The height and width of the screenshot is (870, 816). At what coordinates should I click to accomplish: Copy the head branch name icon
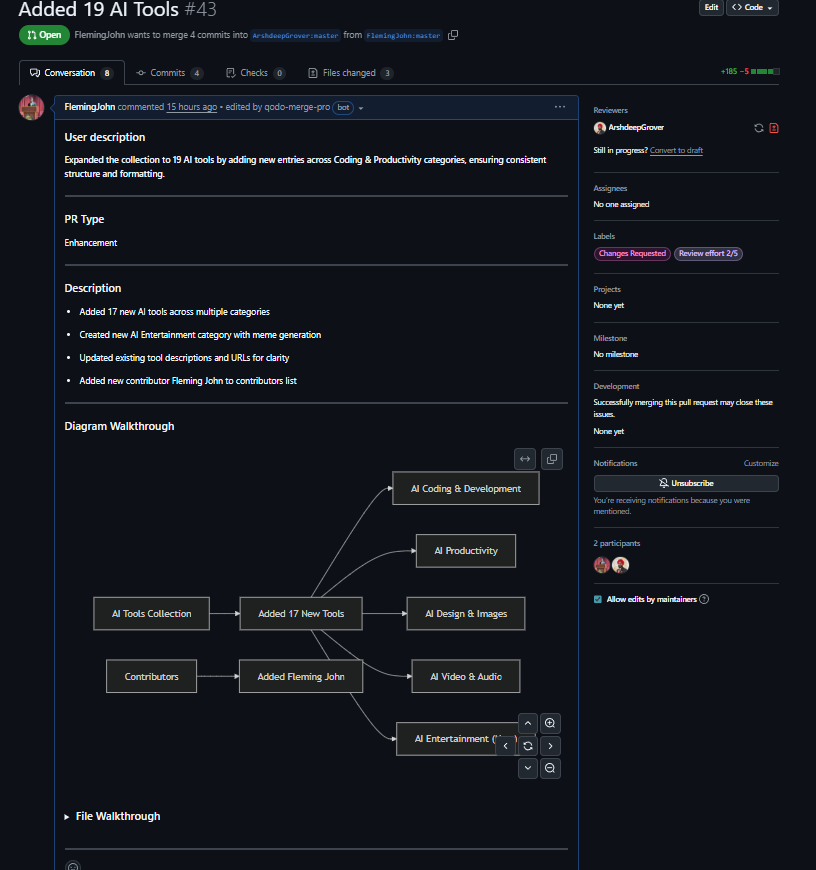tap(453, 35)
